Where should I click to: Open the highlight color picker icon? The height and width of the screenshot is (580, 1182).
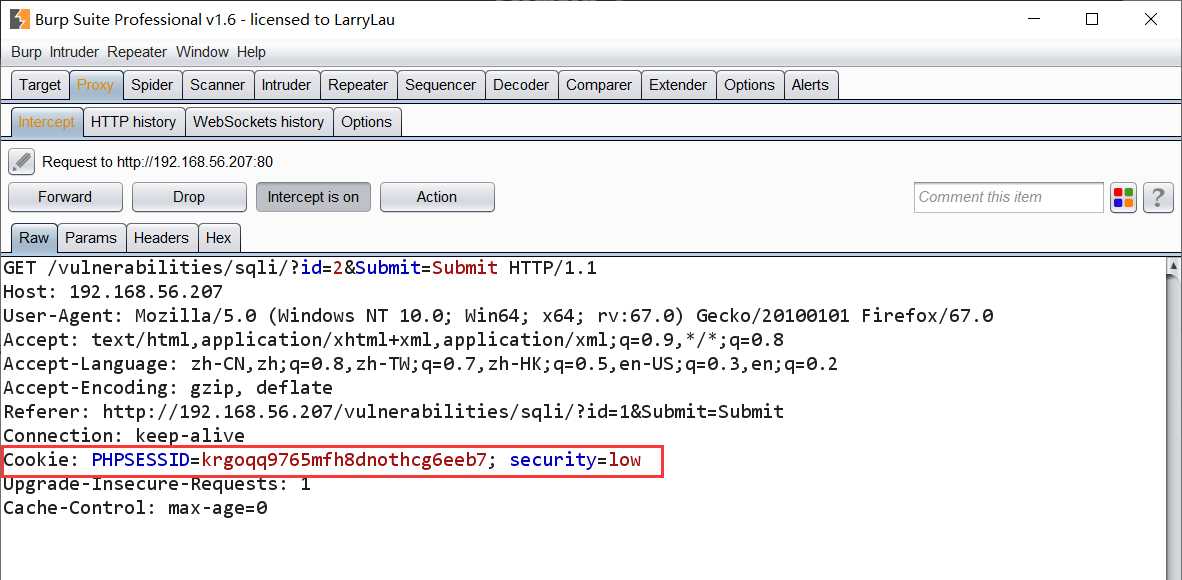(x=1123, y=198)
